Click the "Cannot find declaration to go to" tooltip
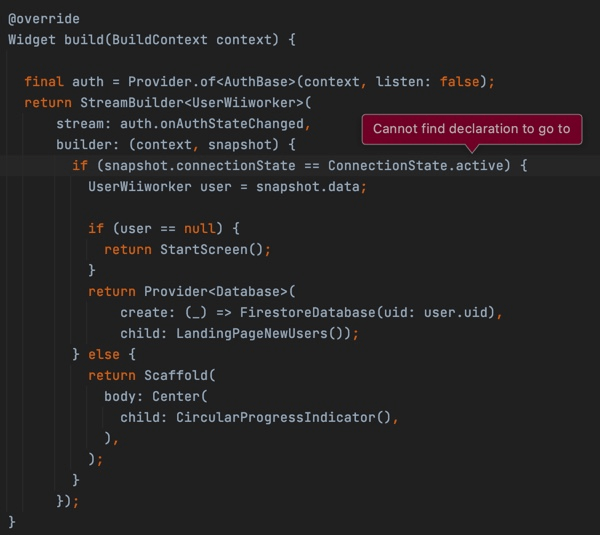600x535 pixels. coord(471,129)
